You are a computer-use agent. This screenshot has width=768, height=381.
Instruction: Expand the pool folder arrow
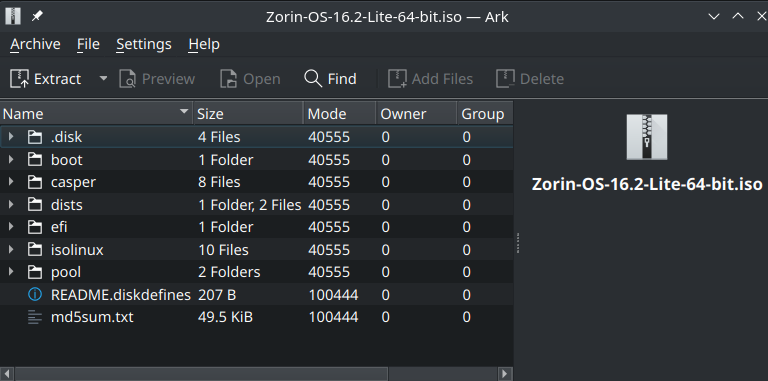pos(11,272)
